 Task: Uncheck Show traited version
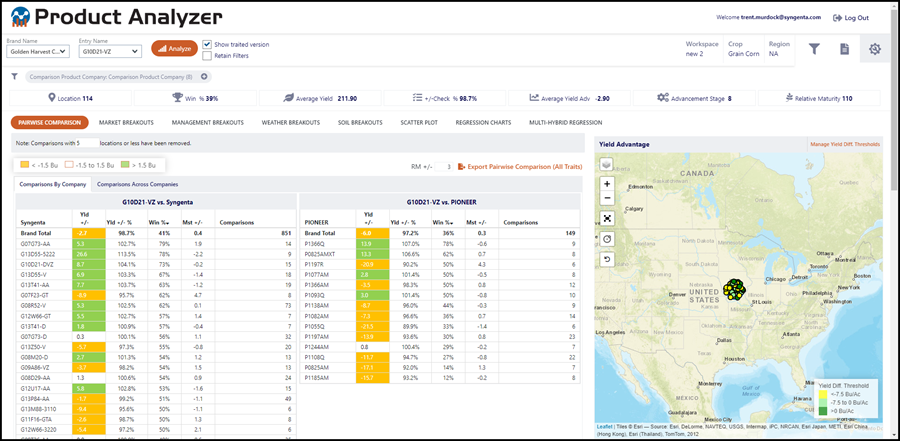coord(207,44)
